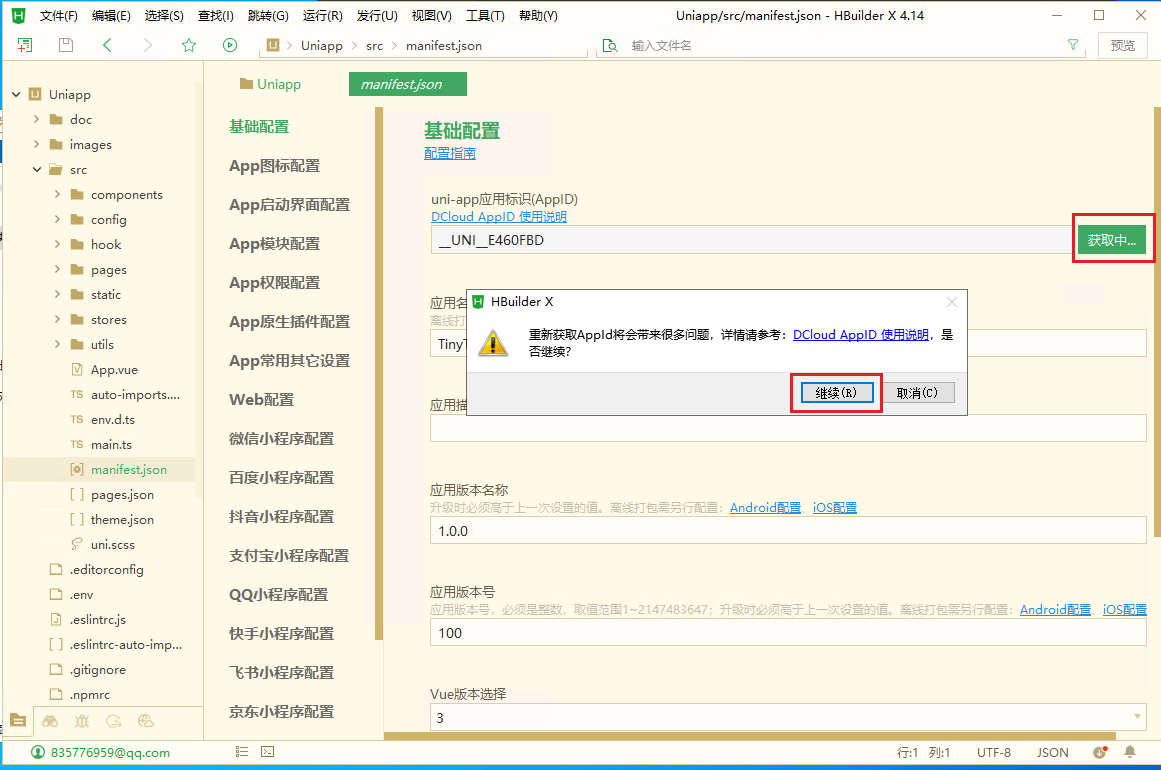Screen dimensions: 1161x770
Task: Open the search binoculars panel icon
Action: pos(50,720)
